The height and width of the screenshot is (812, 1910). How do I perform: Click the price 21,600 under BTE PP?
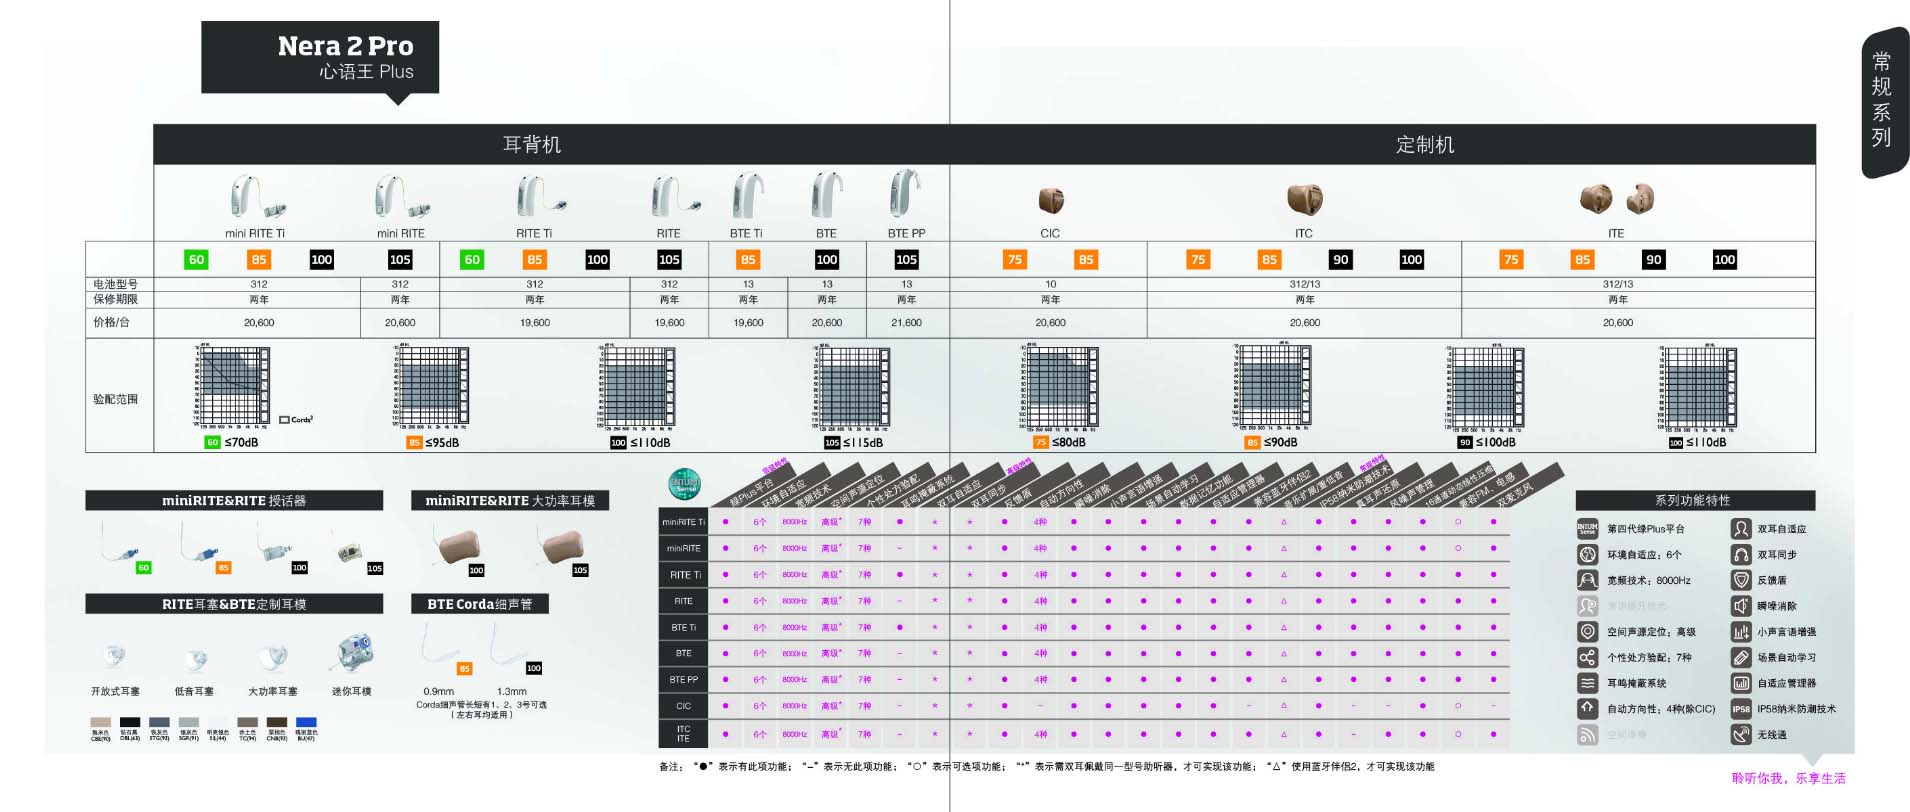point(906,323)
